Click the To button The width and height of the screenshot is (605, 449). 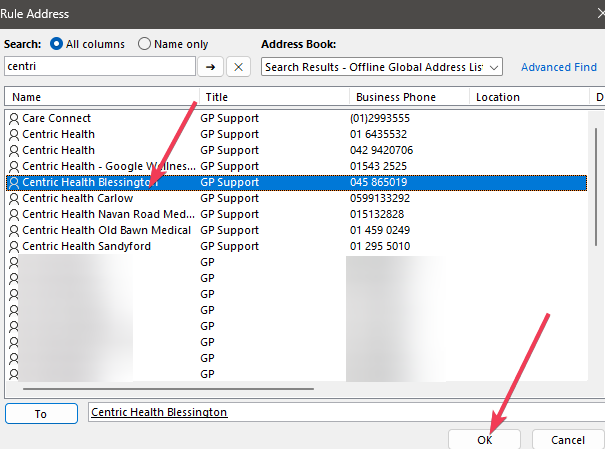tap(41, 413)
